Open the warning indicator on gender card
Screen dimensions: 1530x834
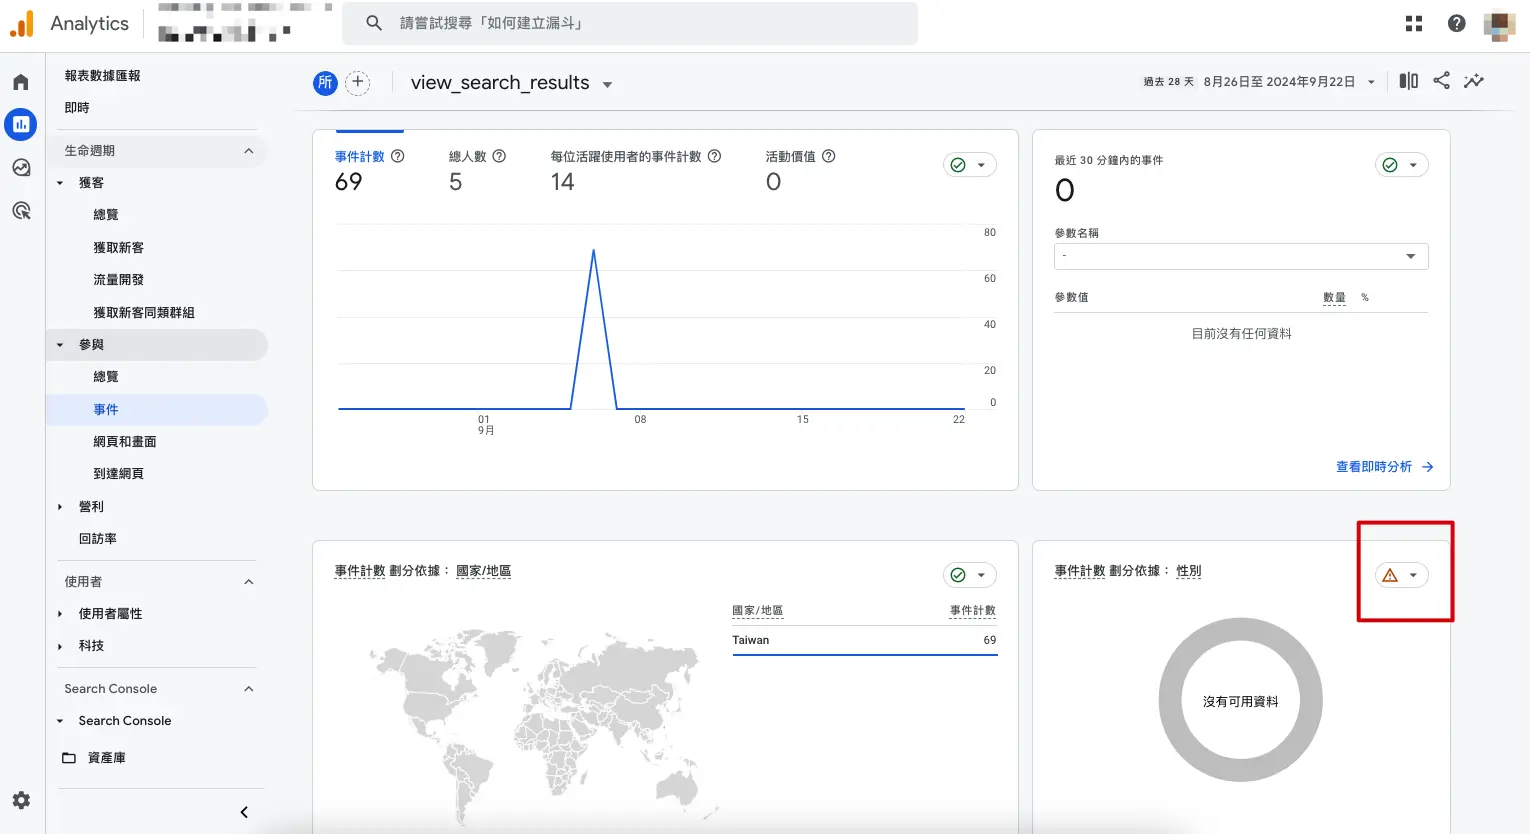click(x=1401, y=575)
